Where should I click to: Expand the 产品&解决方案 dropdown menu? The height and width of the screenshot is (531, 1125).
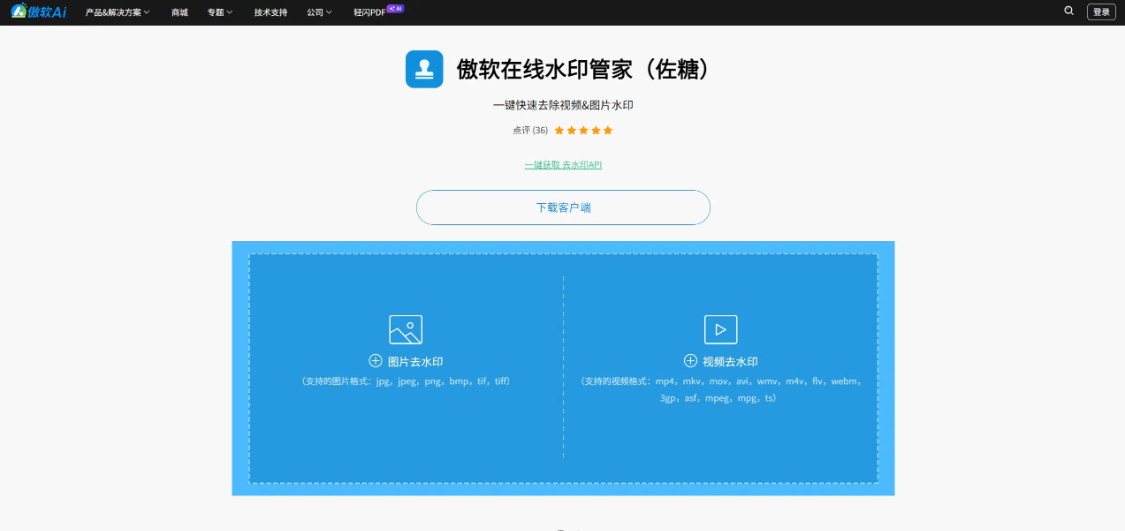[x=117, y=13]
